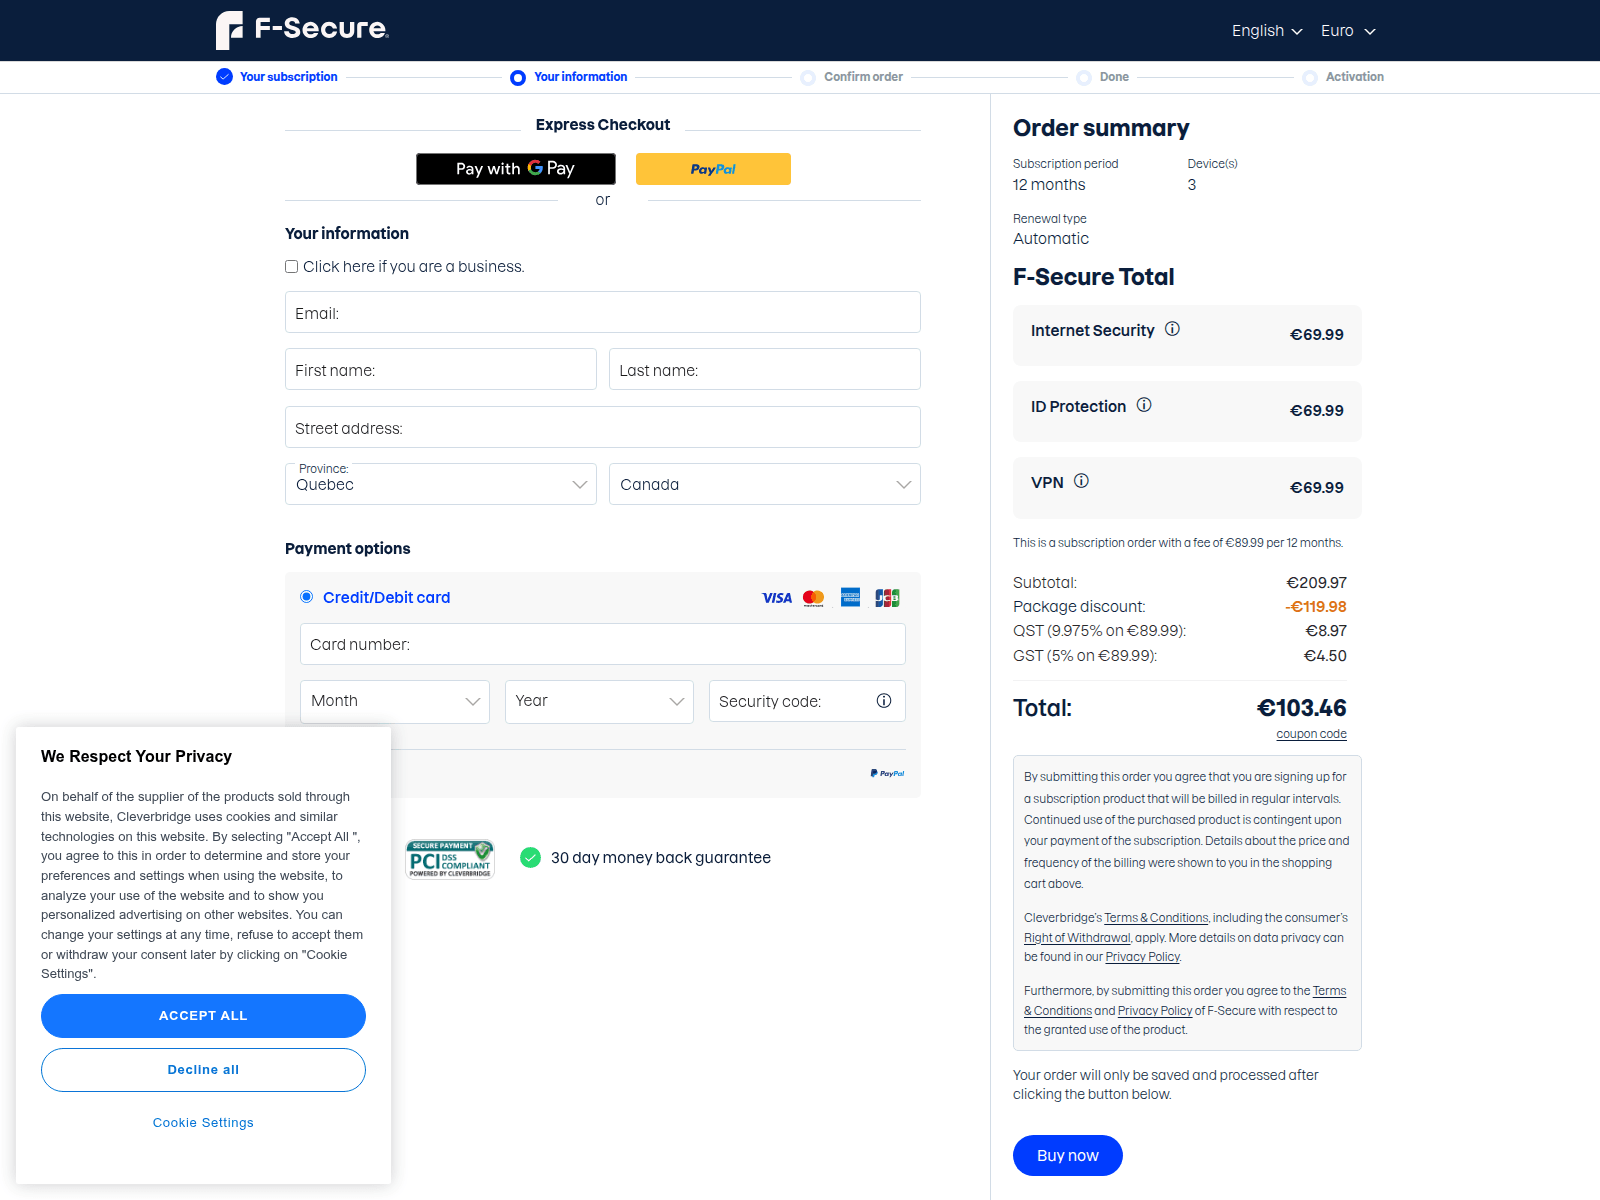Open card expiry Year dropdown
This screenshot has width=1600, height=1200.
click(x=599, y=701)
